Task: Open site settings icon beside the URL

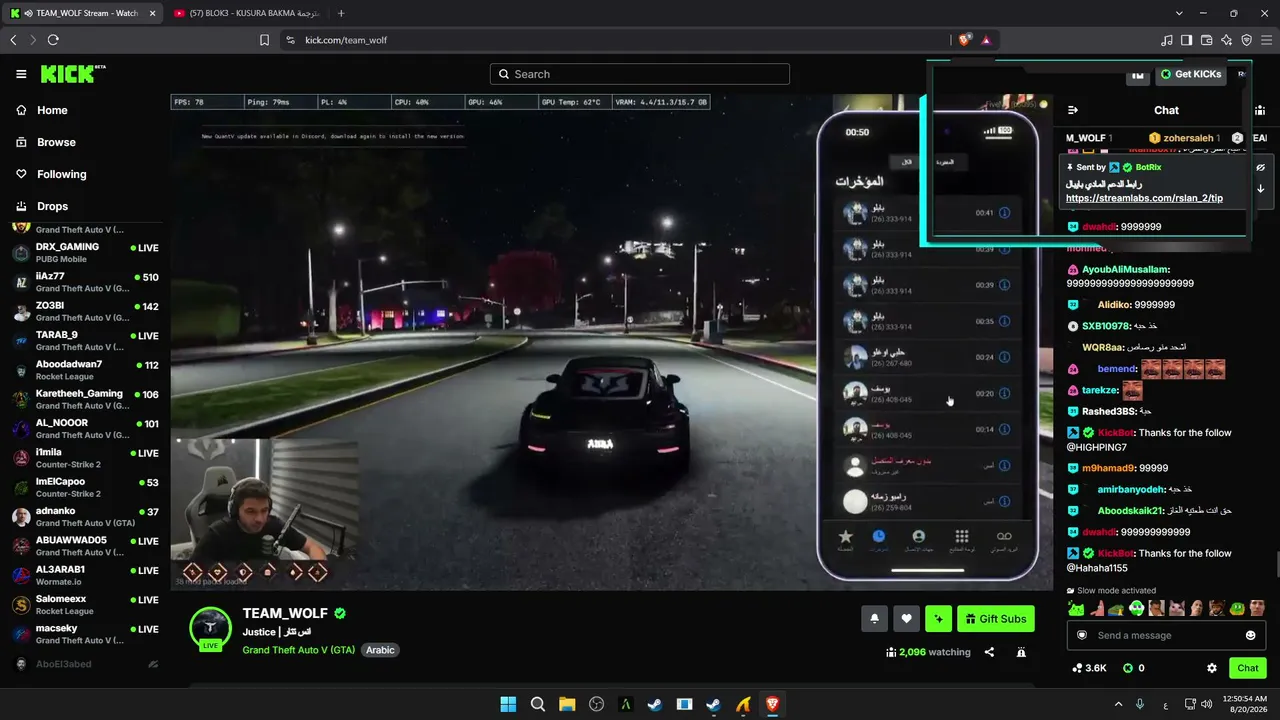Action: click(290, 40)
